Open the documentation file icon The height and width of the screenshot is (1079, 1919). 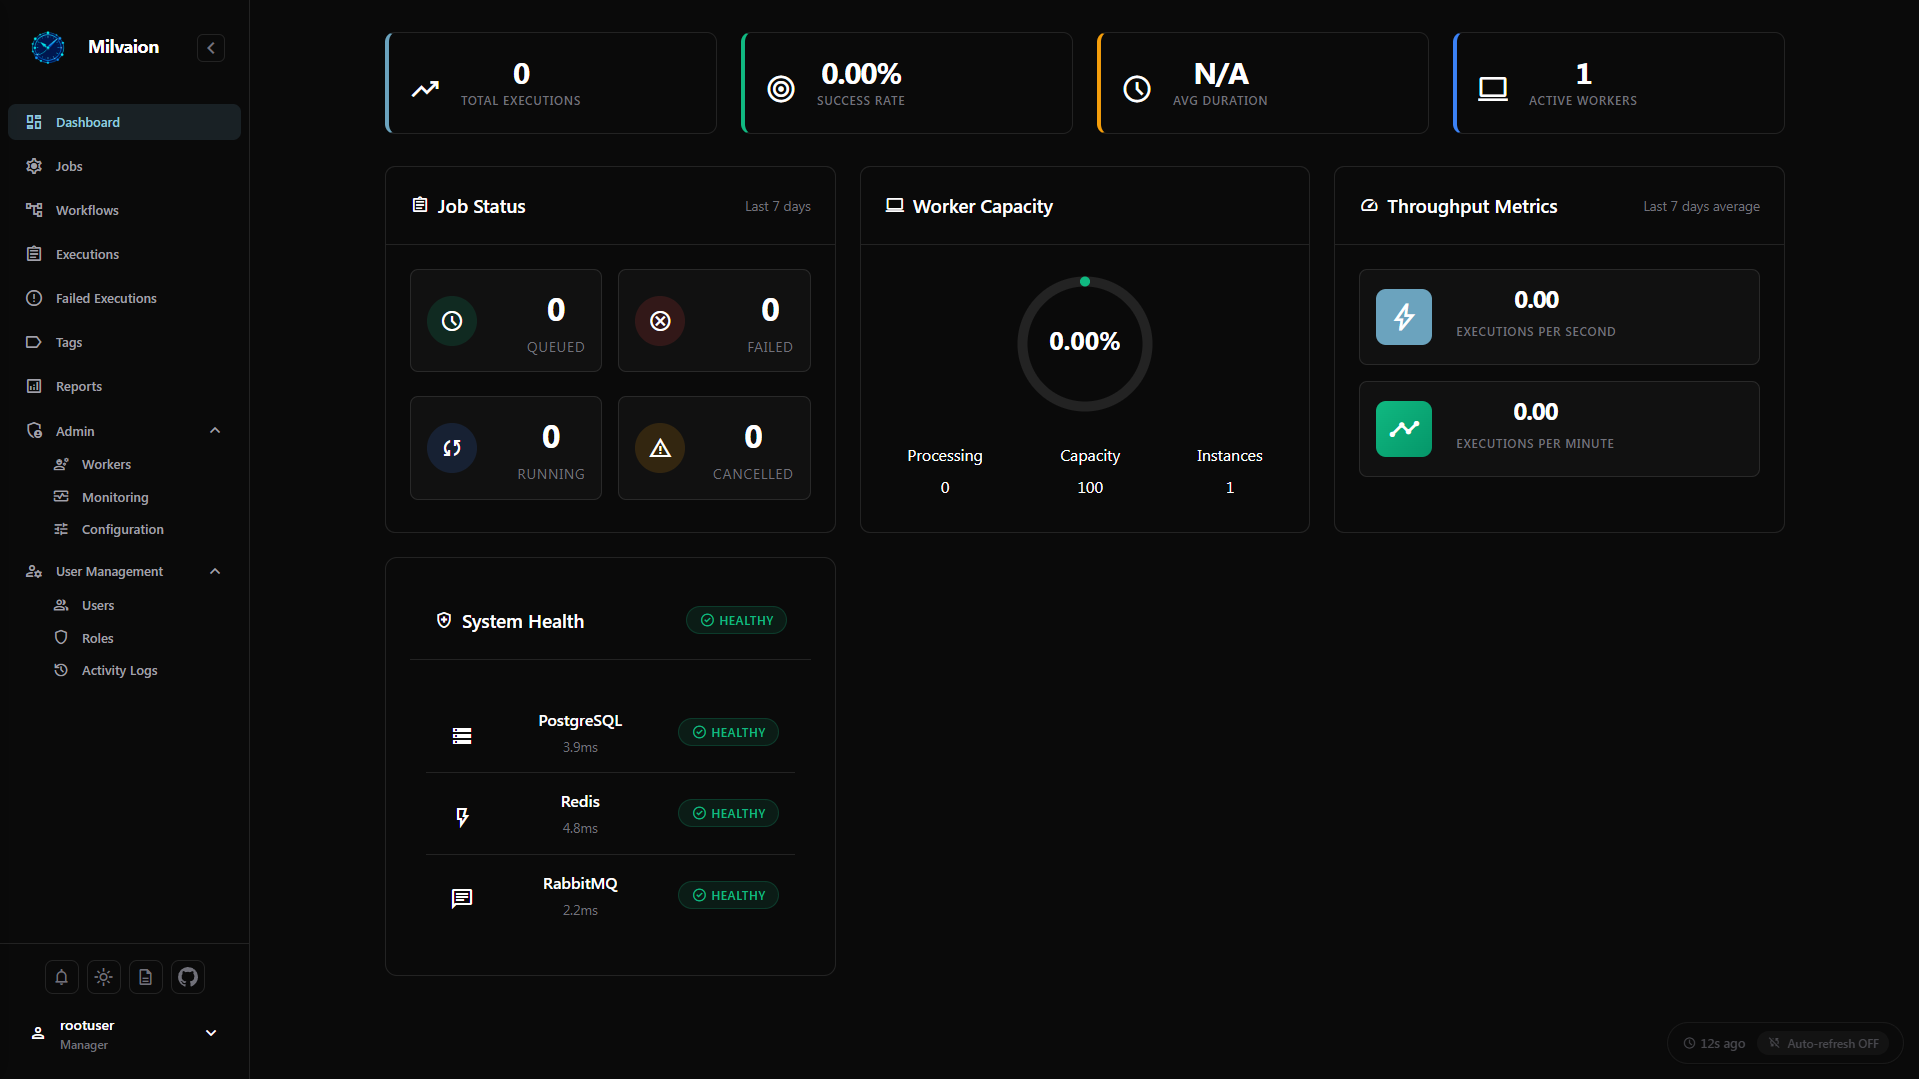click(x=145, y=977)
